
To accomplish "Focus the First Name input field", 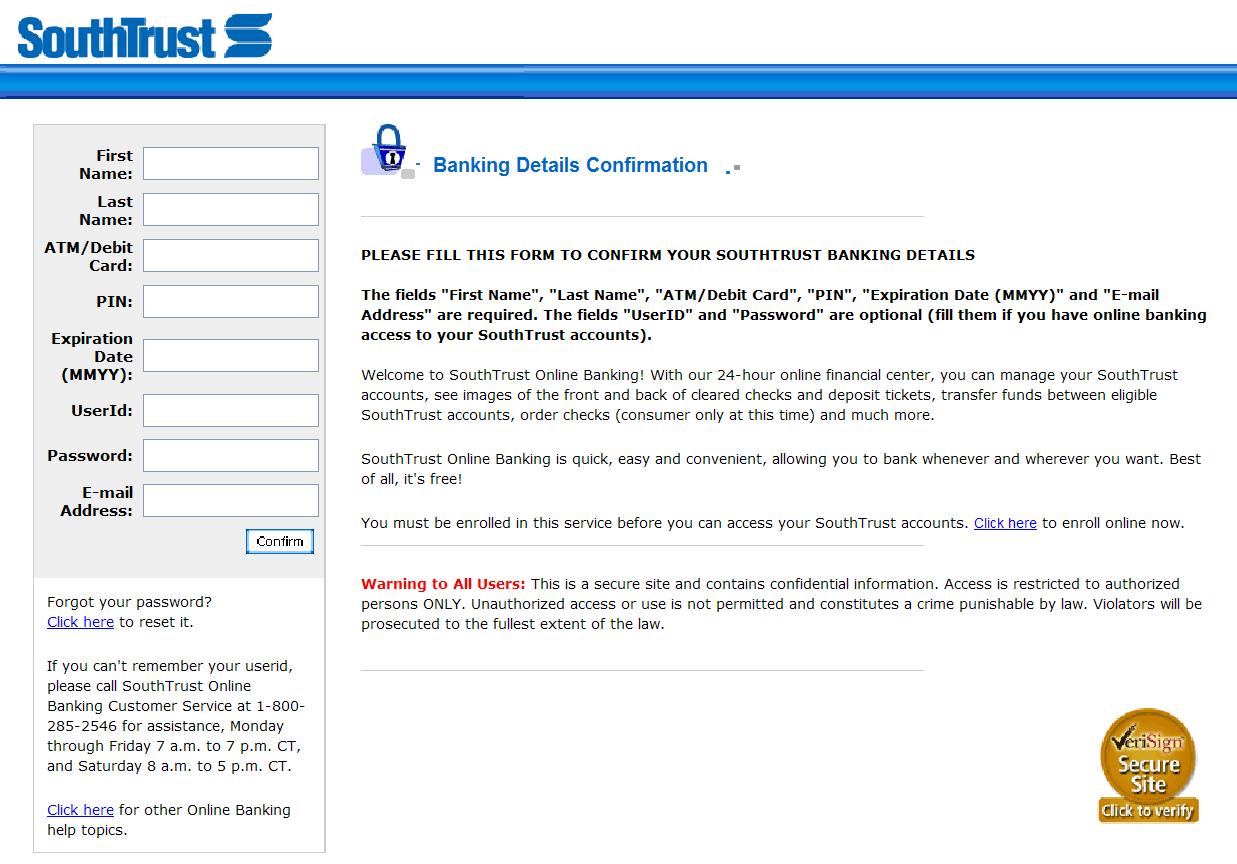I will point(231,164).
